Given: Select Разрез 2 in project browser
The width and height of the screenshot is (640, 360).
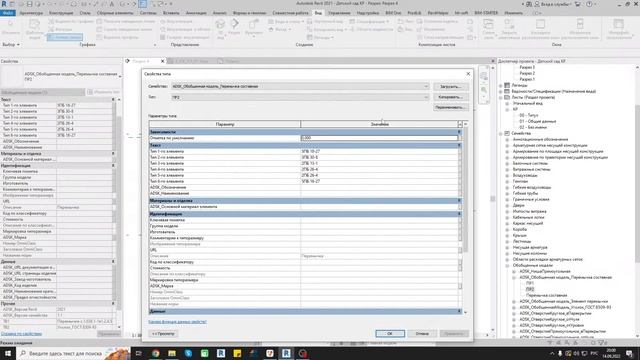Looking at the screenshot, I should [527, 73].
